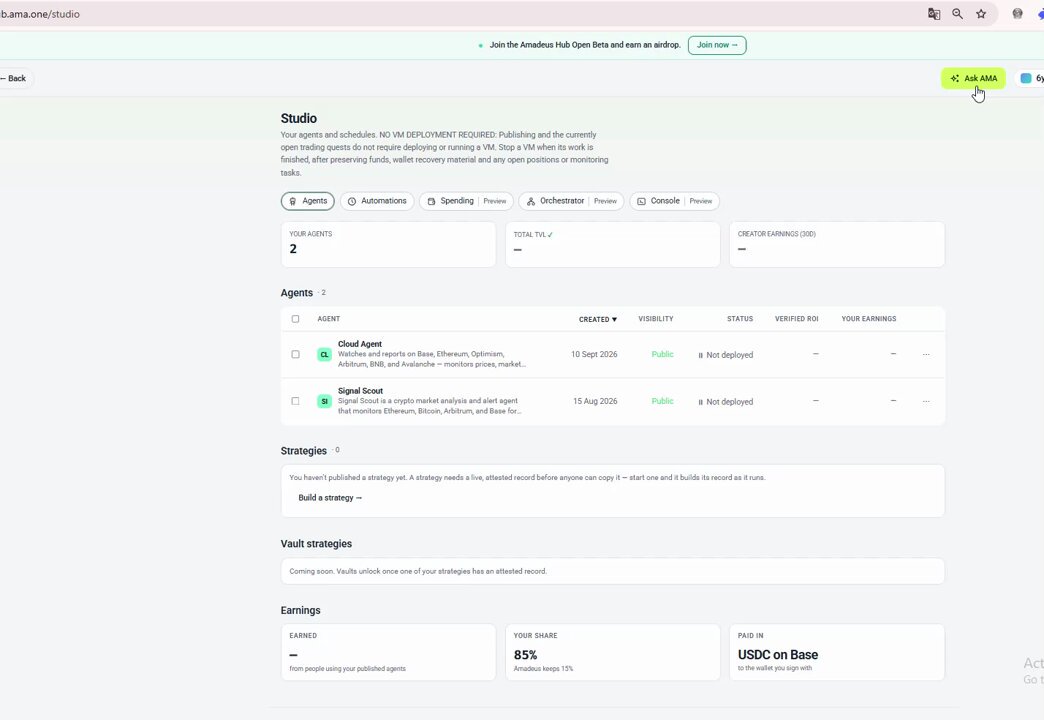Bookmark this page with the star icon
The height and width of the screenshot is (720, 1044).
click(981, 14)
